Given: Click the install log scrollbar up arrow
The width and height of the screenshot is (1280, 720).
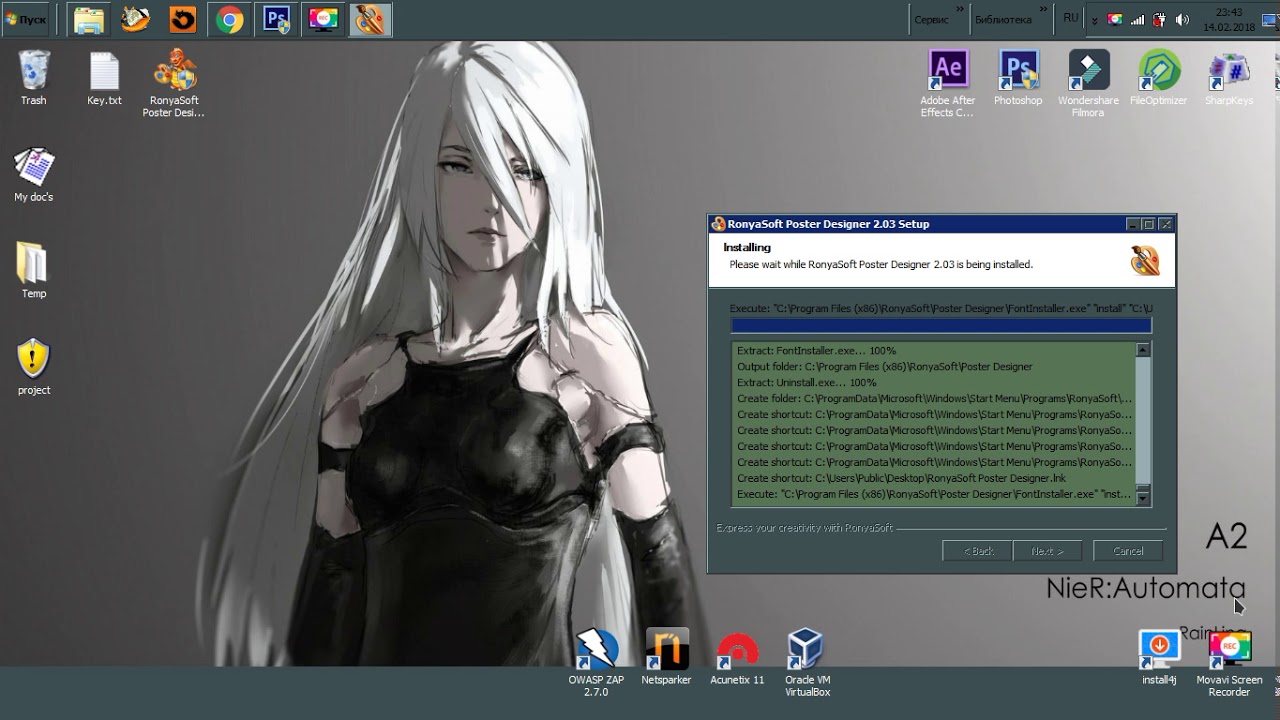Looking at the screenshot, I should point(1143,350).
